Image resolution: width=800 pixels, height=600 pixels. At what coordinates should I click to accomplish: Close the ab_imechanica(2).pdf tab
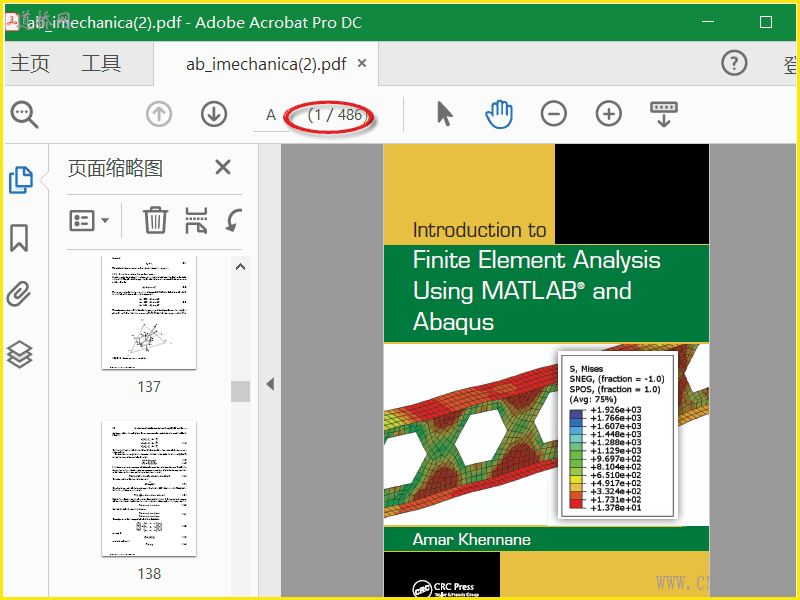[x=362, y=63]
